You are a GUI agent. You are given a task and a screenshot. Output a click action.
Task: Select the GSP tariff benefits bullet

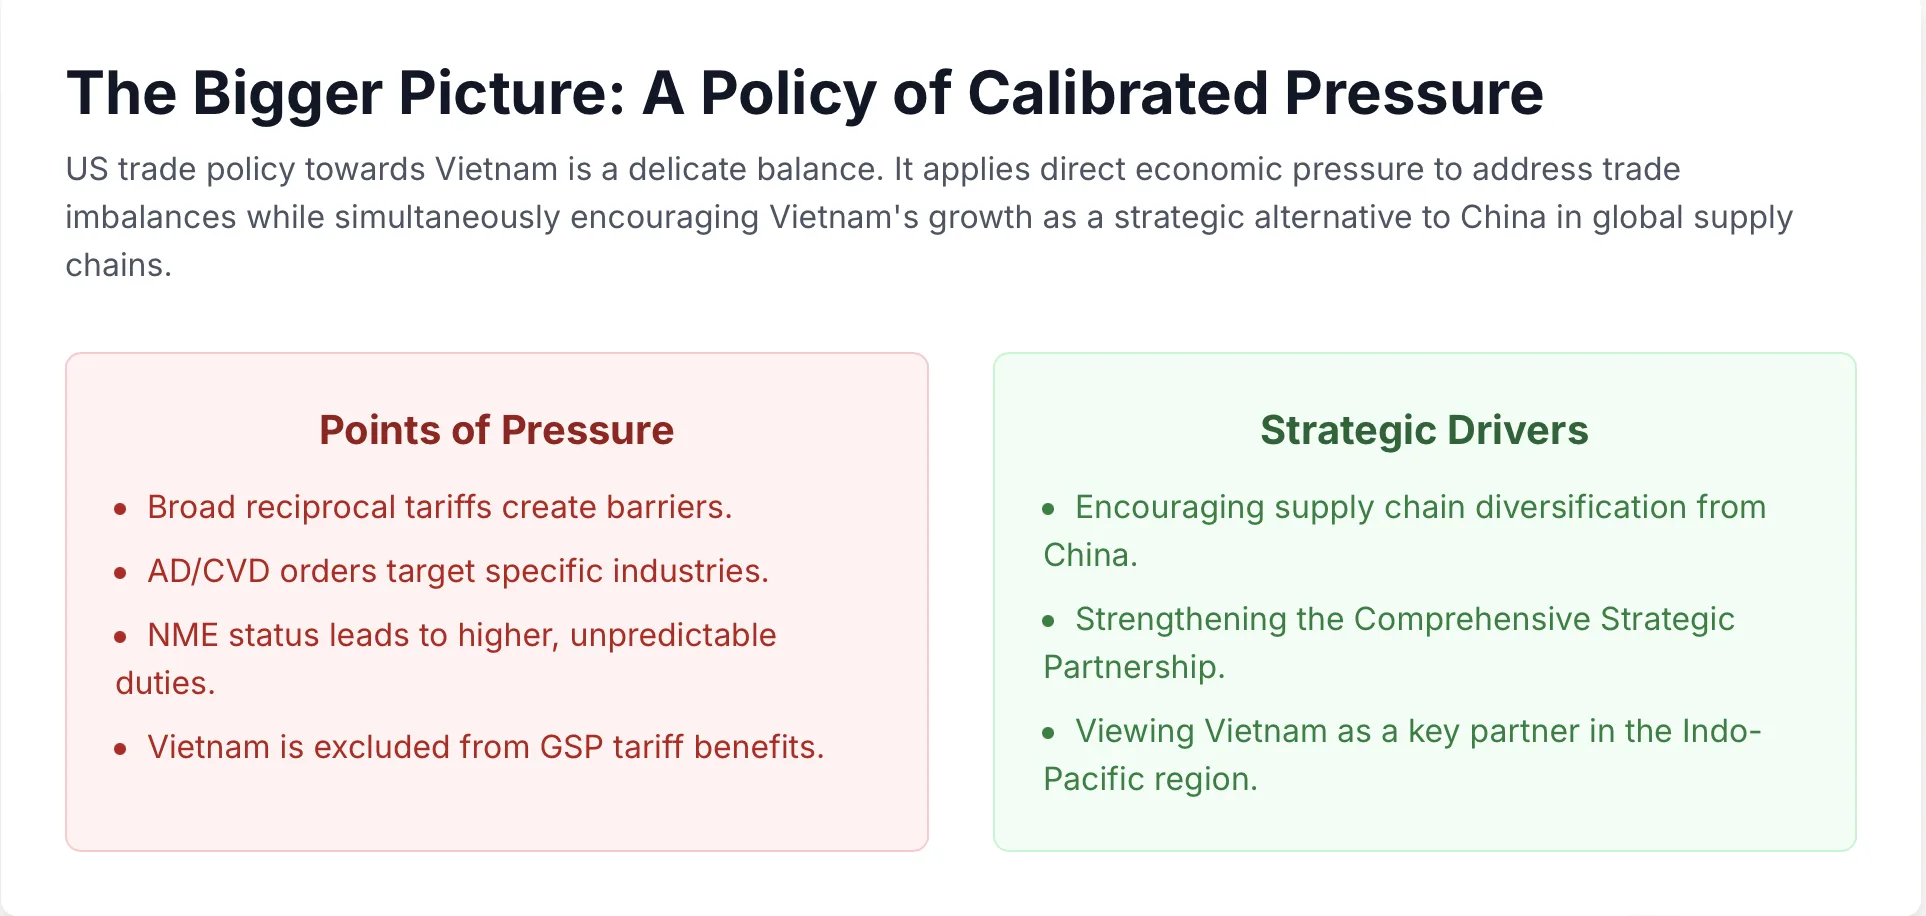point(486,747)
